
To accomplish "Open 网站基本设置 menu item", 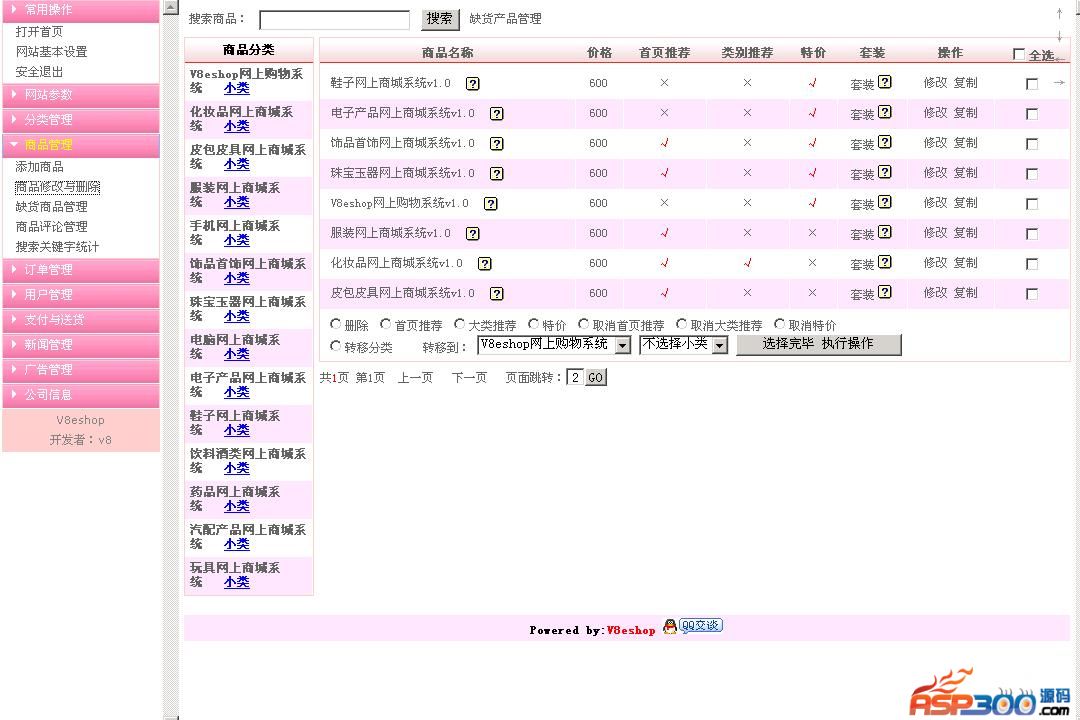I will pos(52,52).
